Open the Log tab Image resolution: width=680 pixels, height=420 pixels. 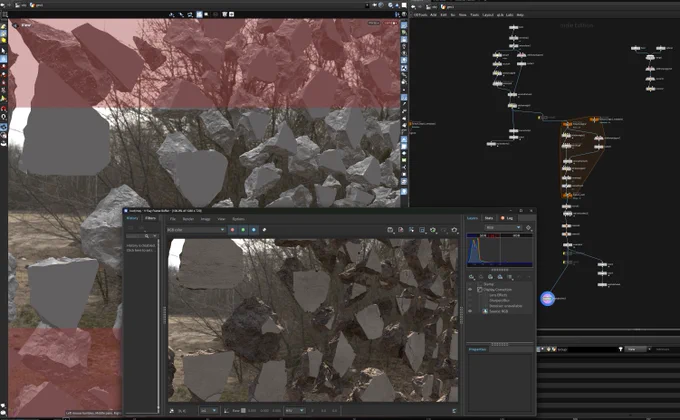(x=507, y=218)
